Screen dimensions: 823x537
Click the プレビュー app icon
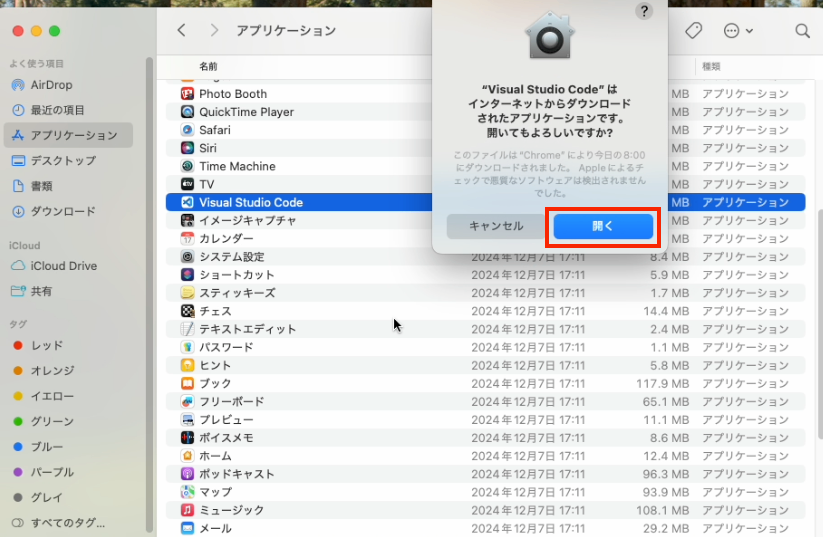[x=187, y=420]
